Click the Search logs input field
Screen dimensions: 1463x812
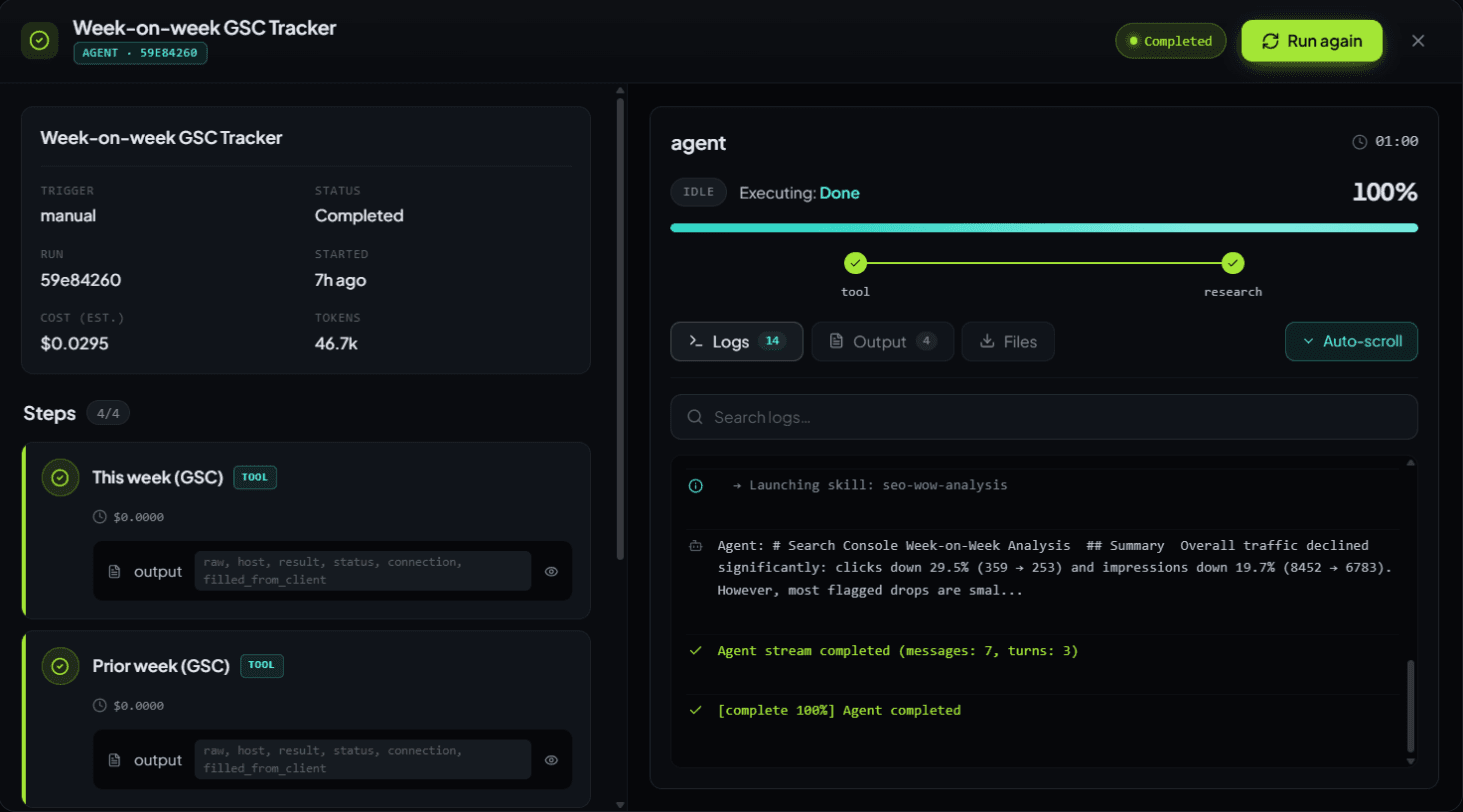coord(1044,417)
